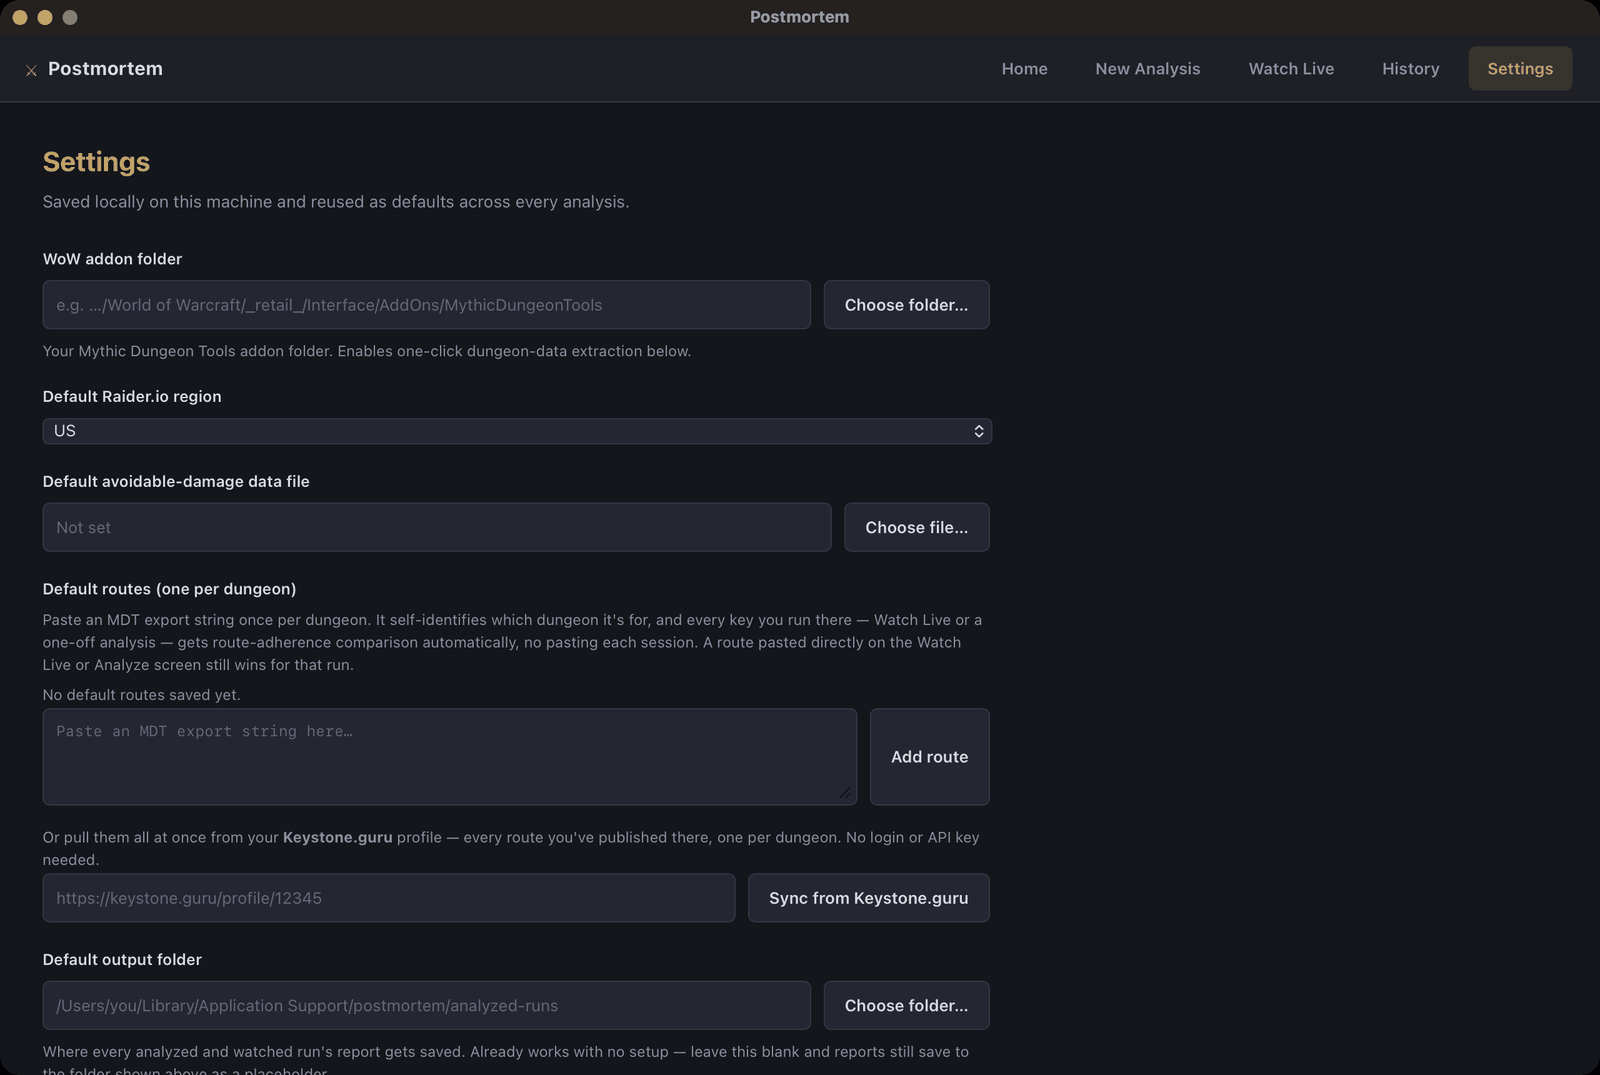
Task: Click the 'Default output folder' label
Action: point(122,960)
